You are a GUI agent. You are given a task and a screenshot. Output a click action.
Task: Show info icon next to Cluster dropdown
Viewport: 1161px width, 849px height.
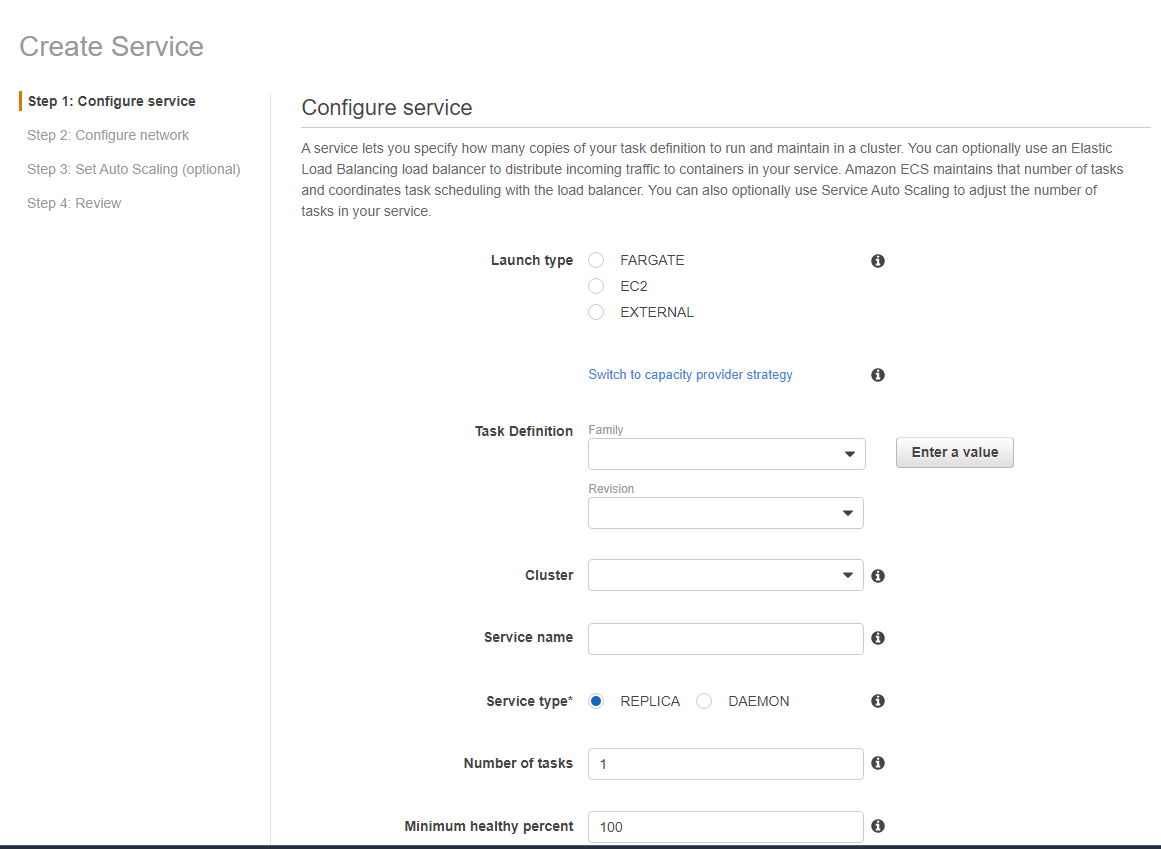click(877, 576)
